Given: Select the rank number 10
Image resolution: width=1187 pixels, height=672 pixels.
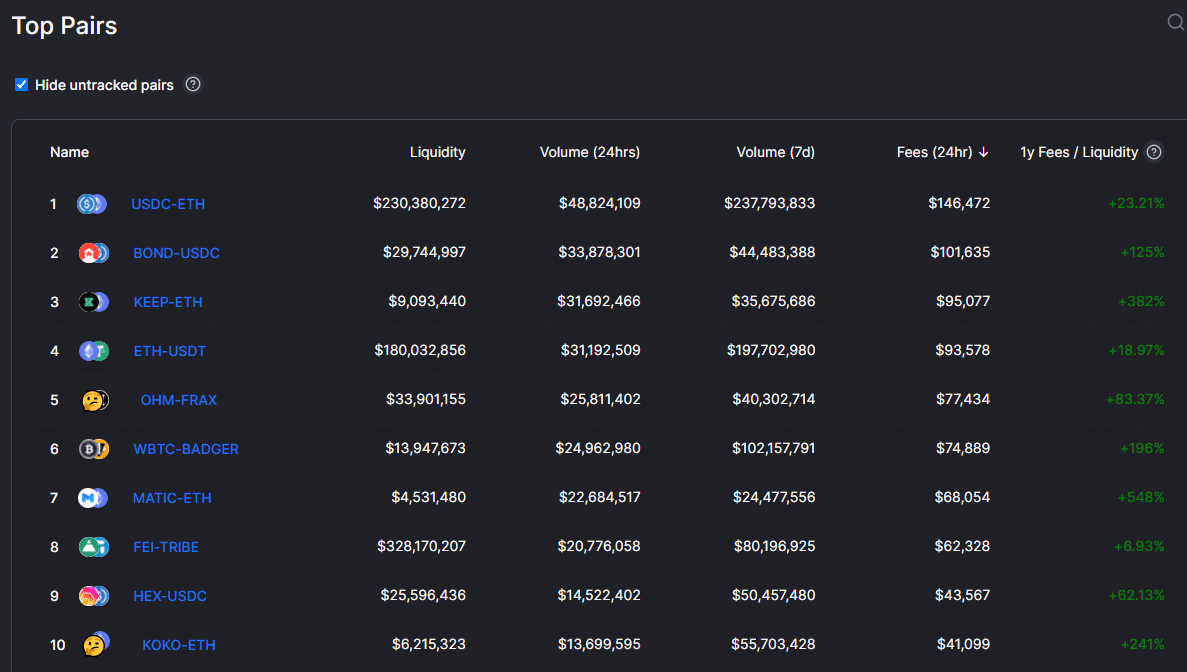Looking at the screenshot, I should [58, 646].
